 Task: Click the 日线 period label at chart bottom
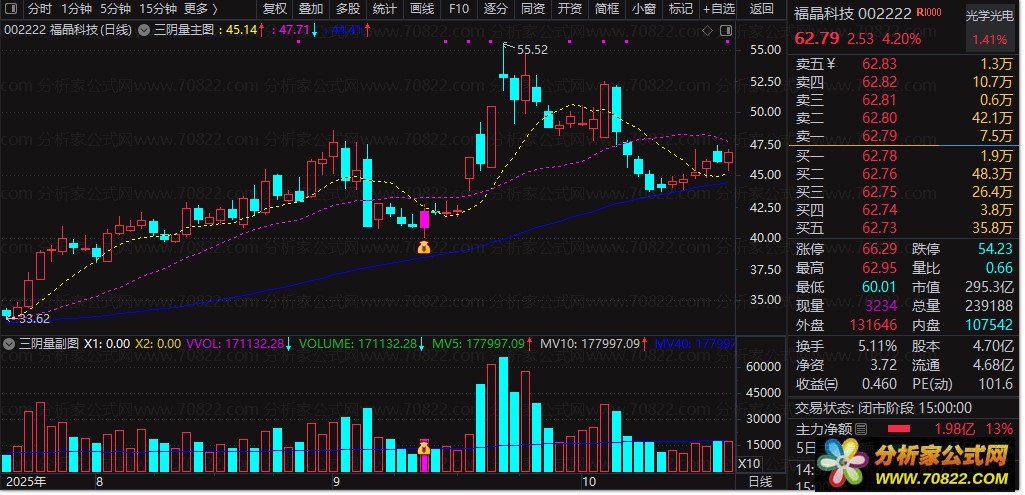760,482
